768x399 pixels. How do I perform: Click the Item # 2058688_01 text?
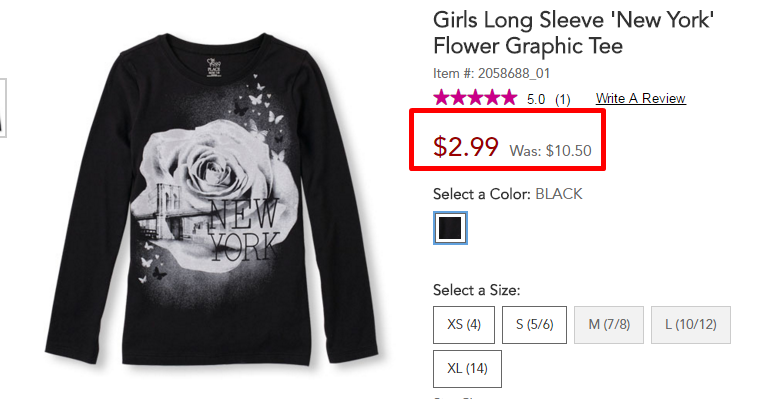pos(491,73)
